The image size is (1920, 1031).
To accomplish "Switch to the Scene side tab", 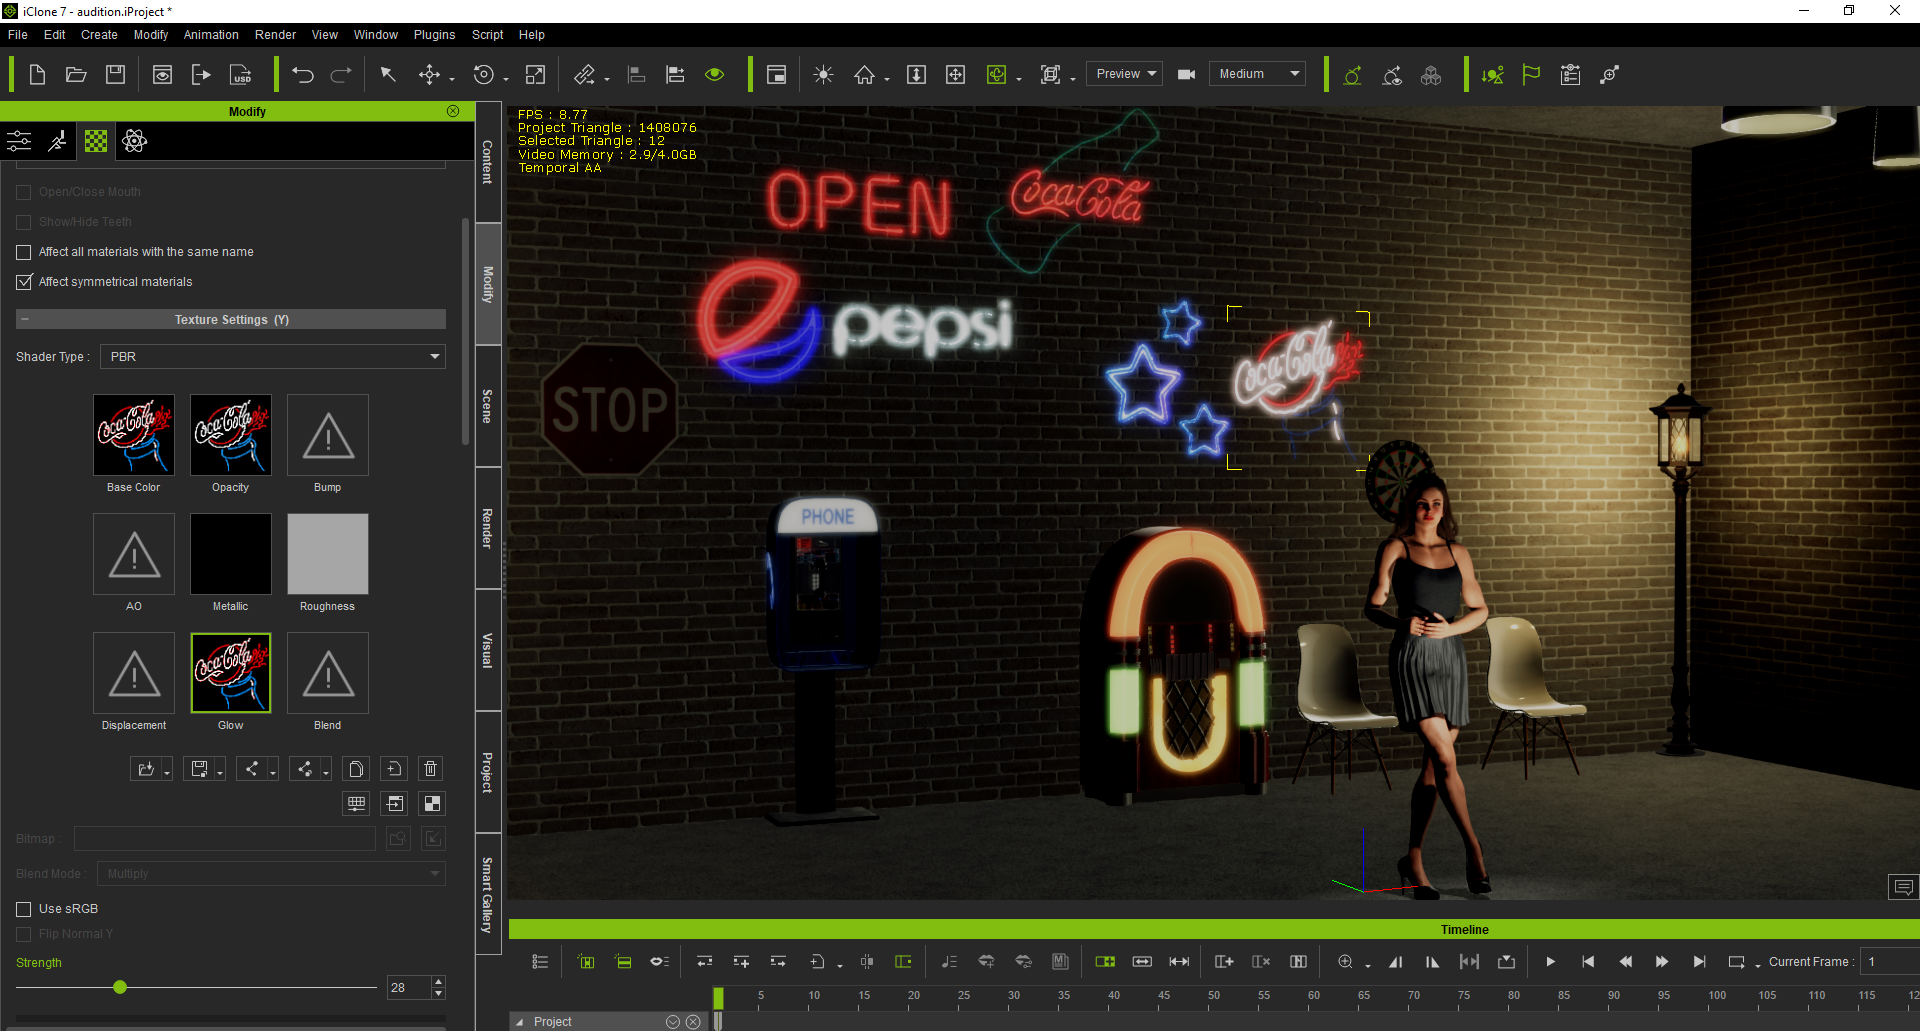I will 488,406.
